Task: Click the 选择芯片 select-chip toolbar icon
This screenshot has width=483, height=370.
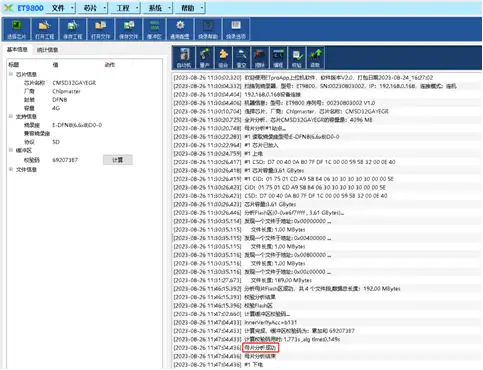Action: click(16, 29)
